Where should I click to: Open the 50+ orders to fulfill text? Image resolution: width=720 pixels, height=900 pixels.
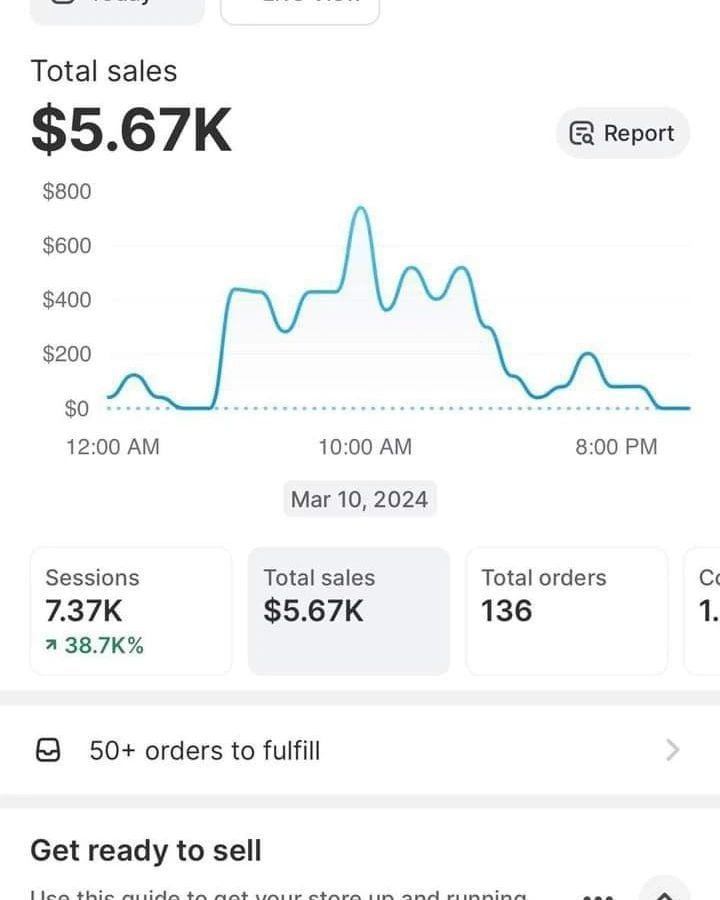pyautogui.click(x=205, y=750)
